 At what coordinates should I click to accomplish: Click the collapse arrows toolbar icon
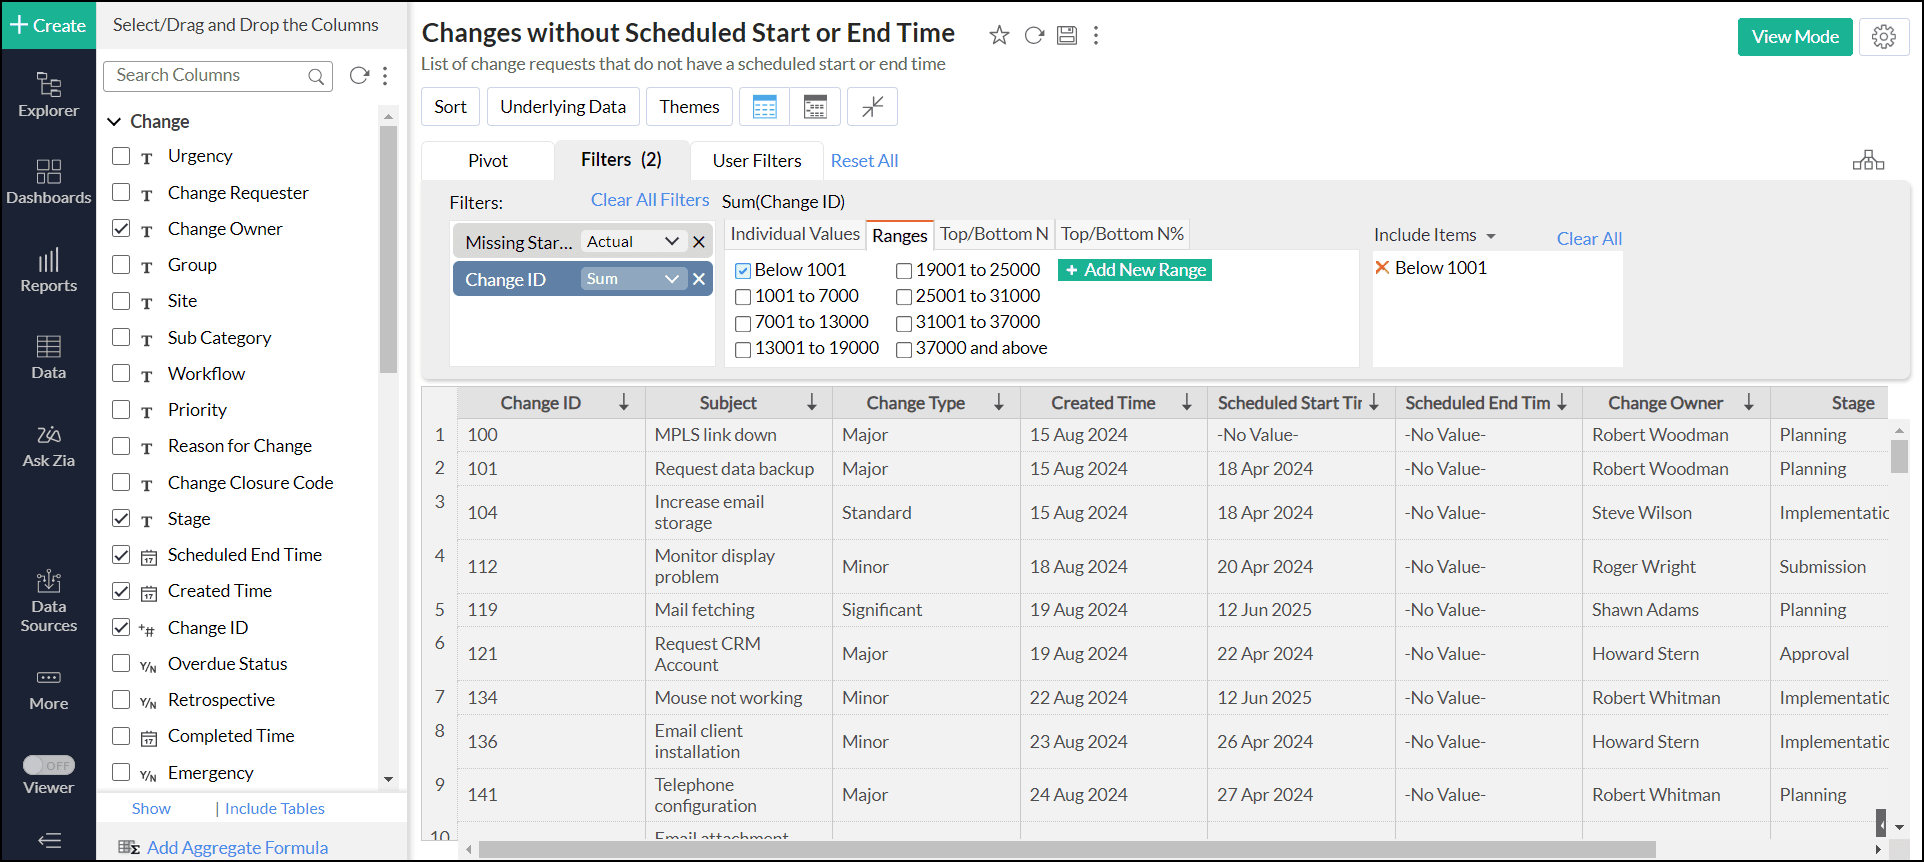pyautogui.click(x=872, y=107)
